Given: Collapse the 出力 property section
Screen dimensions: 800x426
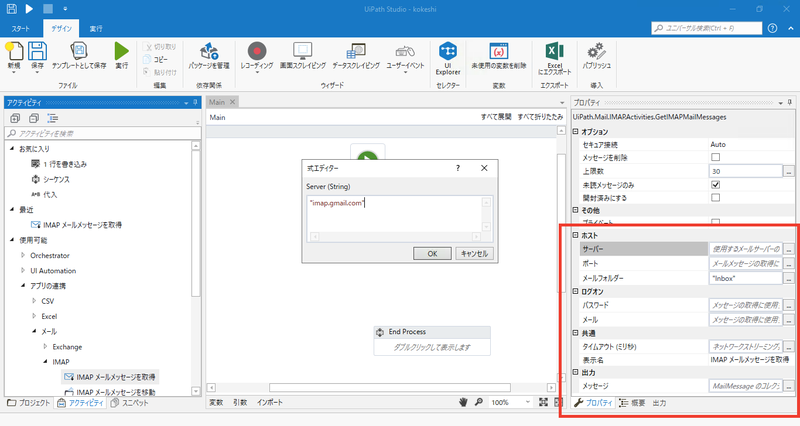Looking at the screenshot, I should tap(576, 372).
